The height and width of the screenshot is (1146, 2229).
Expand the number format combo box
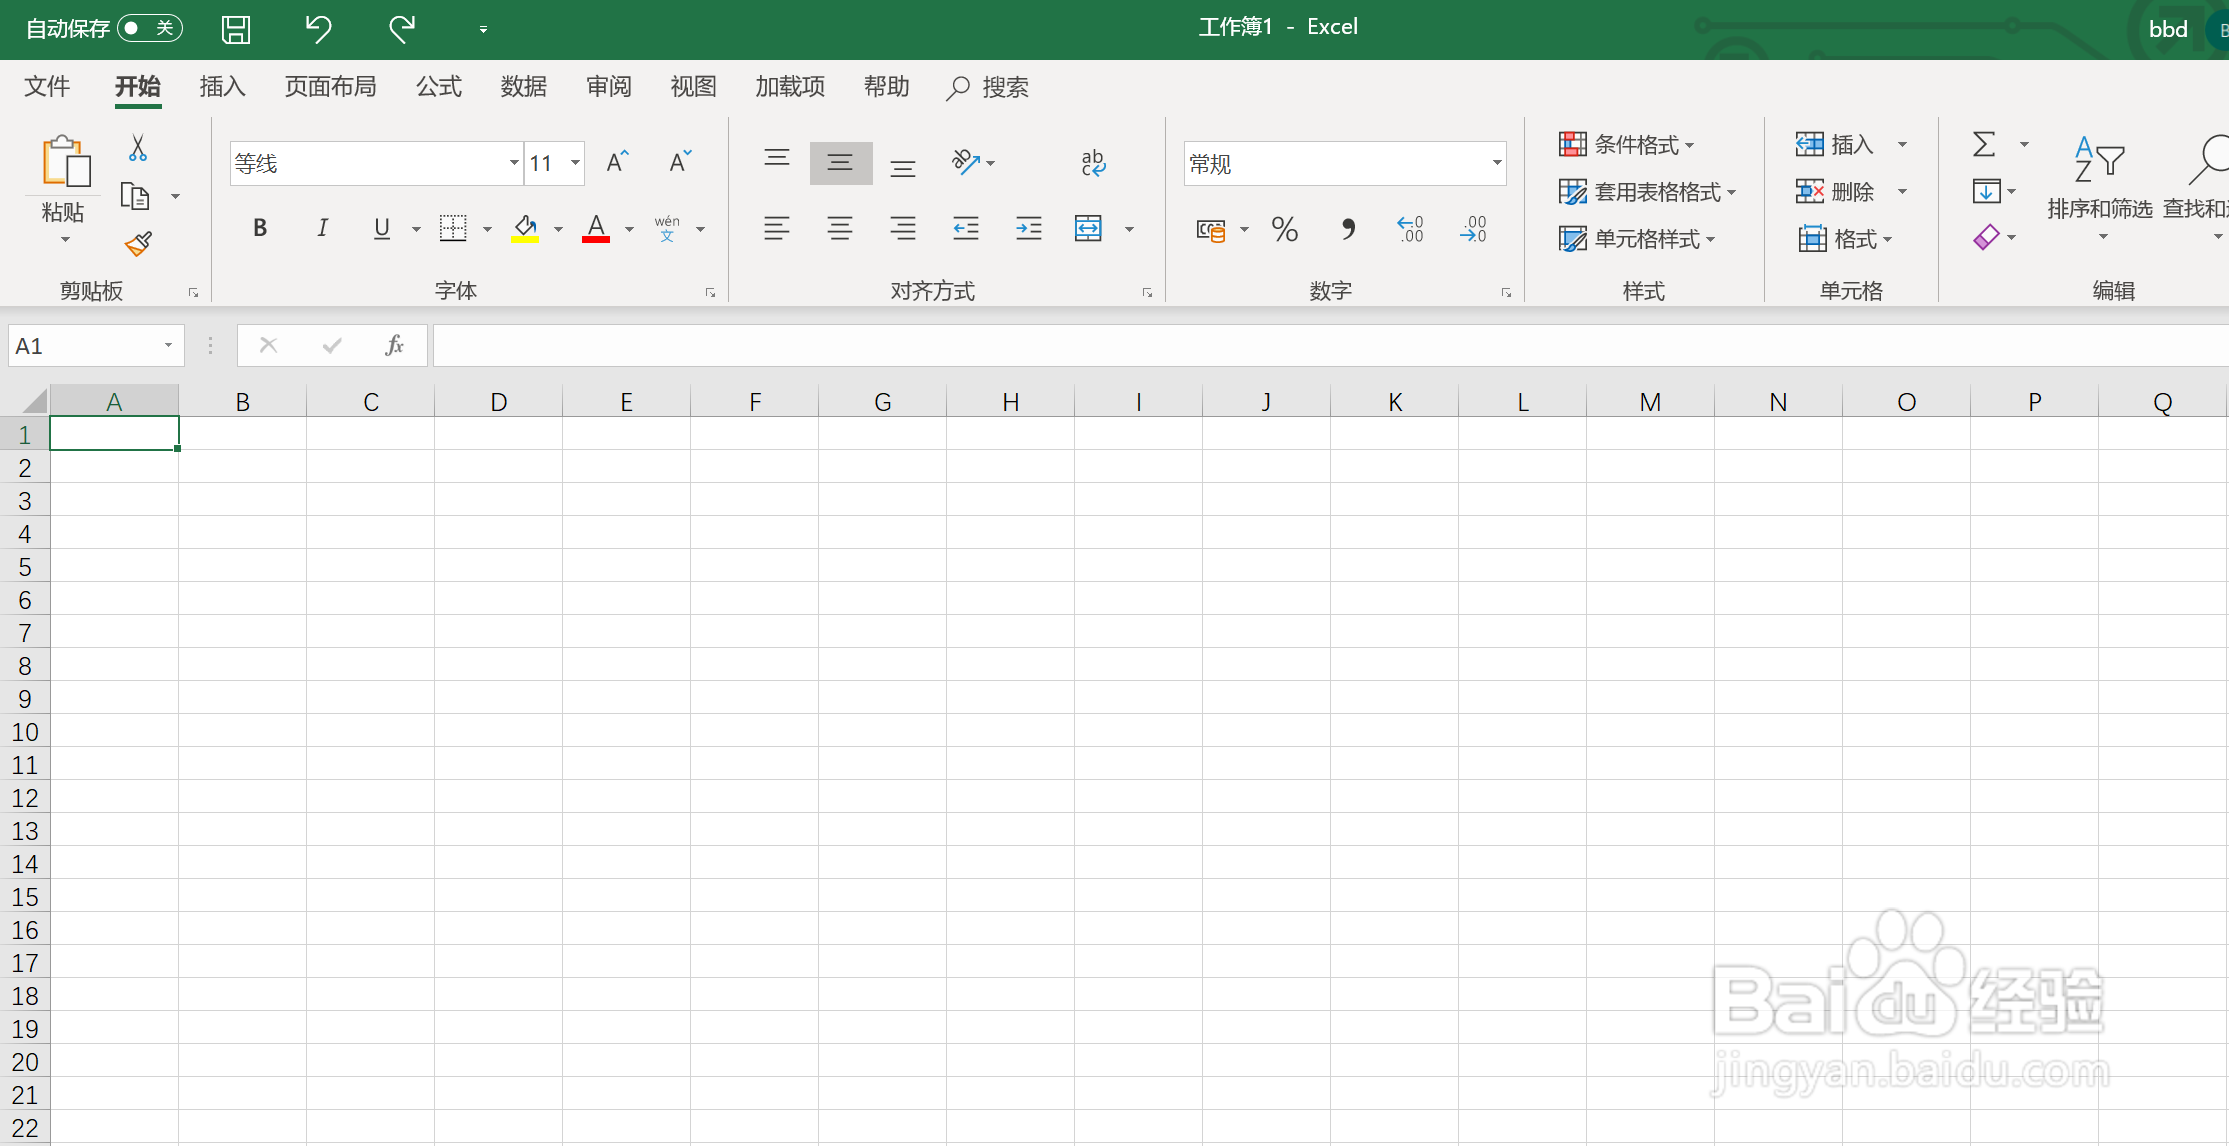click(1496, 163)
